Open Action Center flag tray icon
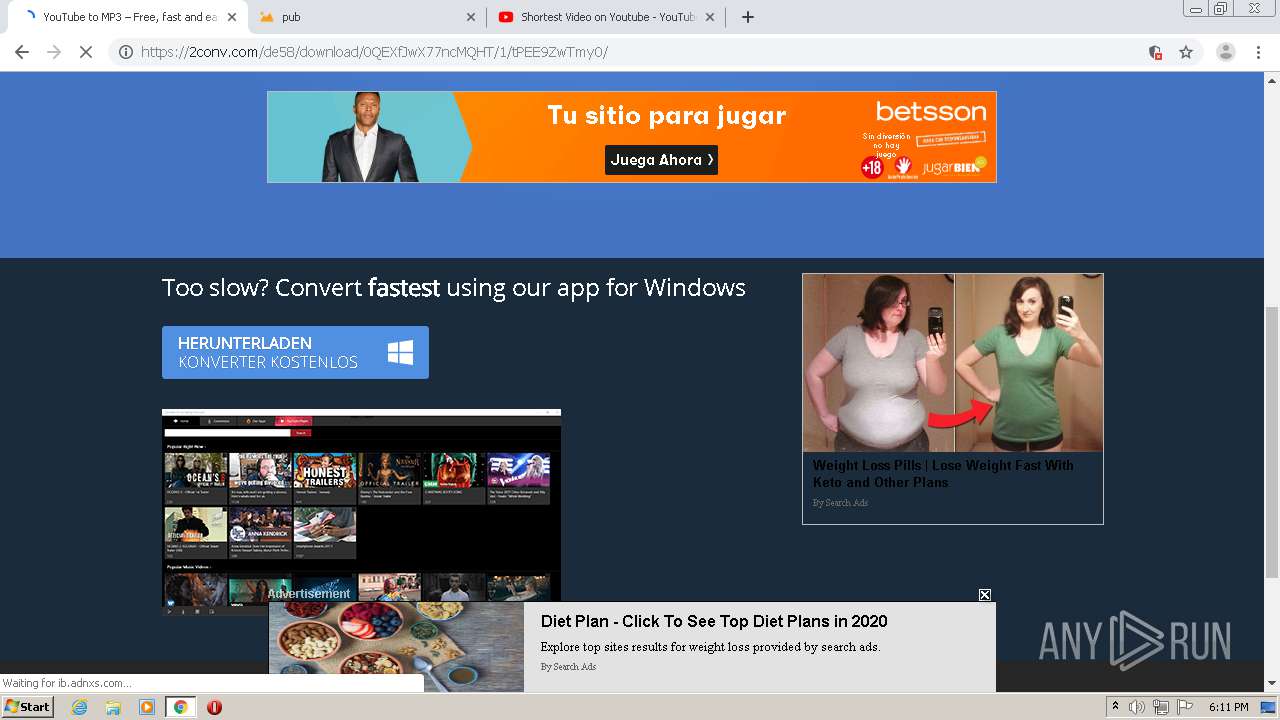The width and height of the screenshot is (1280, 720). [1185, 707]
